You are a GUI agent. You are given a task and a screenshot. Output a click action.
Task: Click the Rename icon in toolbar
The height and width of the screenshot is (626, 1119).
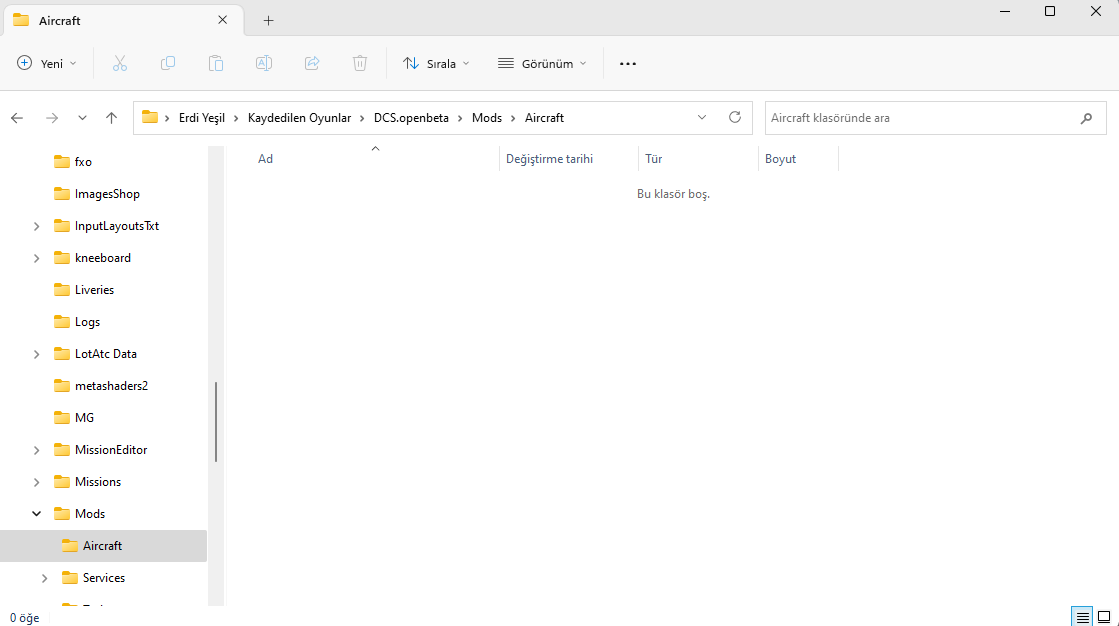click(264, 64)
